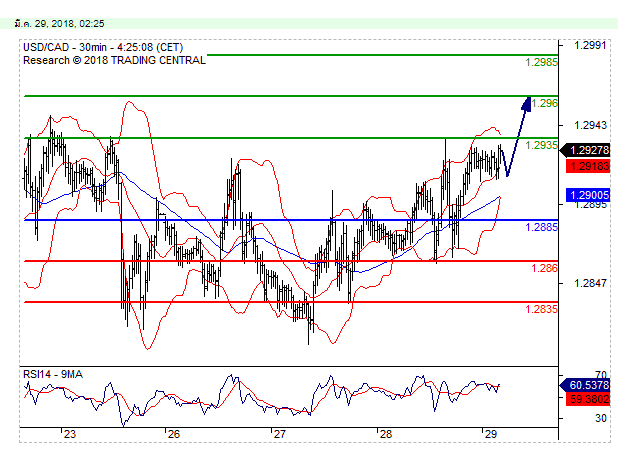618x452 pixels.
Task: Click the date axis label 28
Action: tap(386, 434)
